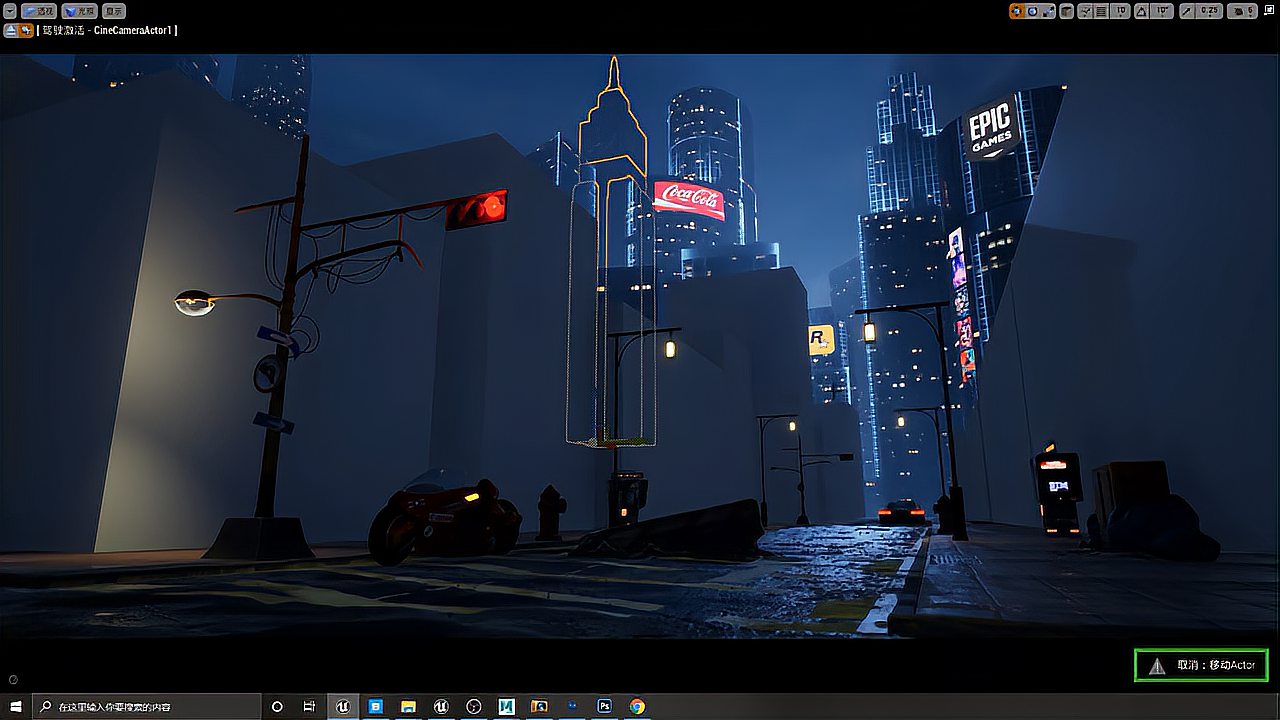Open the small blue-dots app taskbar icon
Image resolution: width=1280 pixels, height=720 pixels.
tap(572, 706)
